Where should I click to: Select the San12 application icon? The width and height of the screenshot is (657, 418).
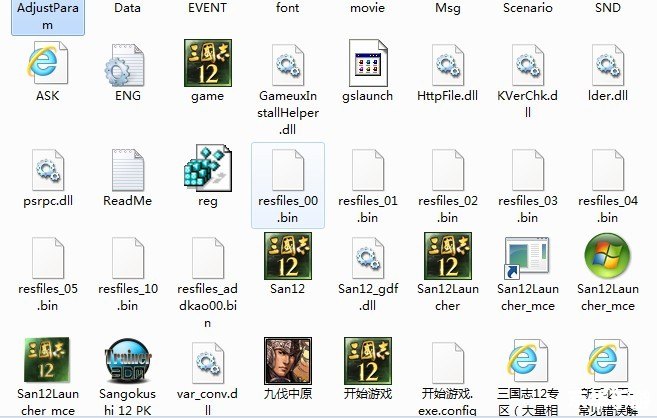(x=288, y=256)
